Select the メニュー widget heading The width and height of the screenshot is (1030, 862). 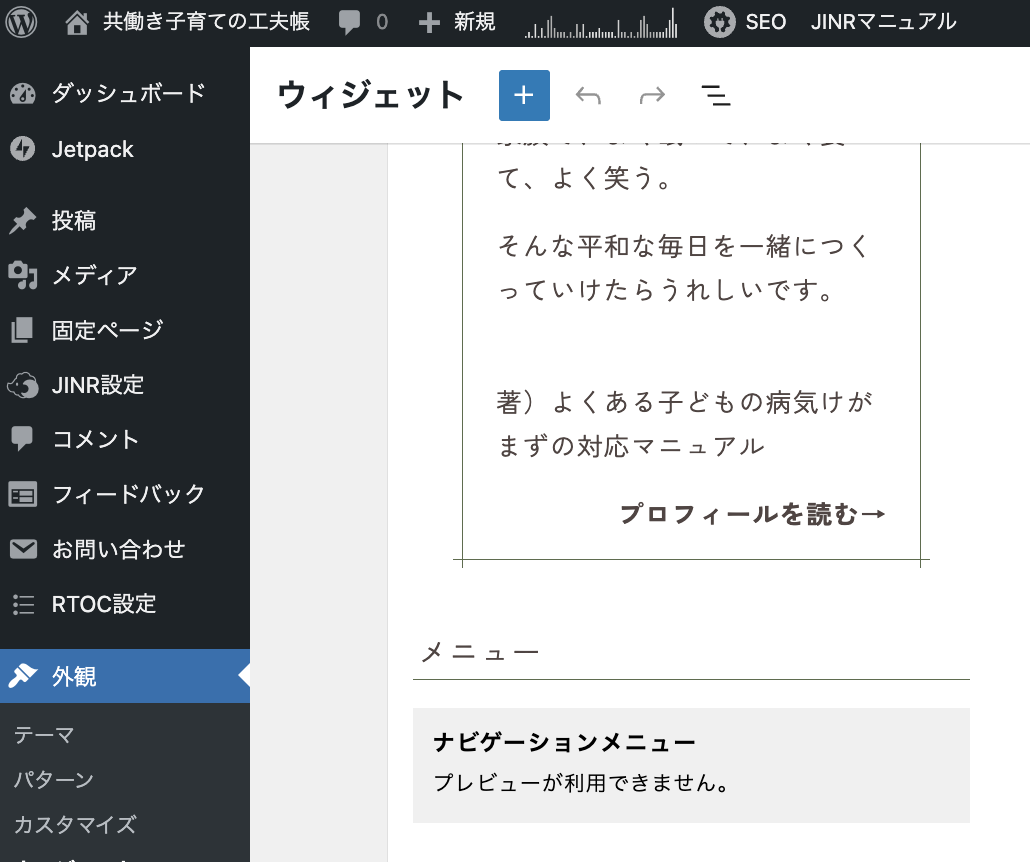480,652
